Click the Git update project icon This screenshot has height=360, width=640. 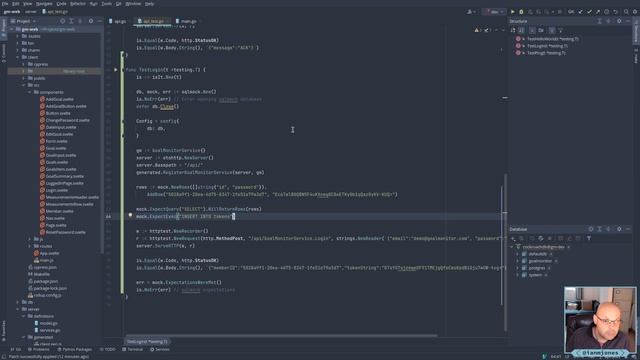tap(580, 12)
